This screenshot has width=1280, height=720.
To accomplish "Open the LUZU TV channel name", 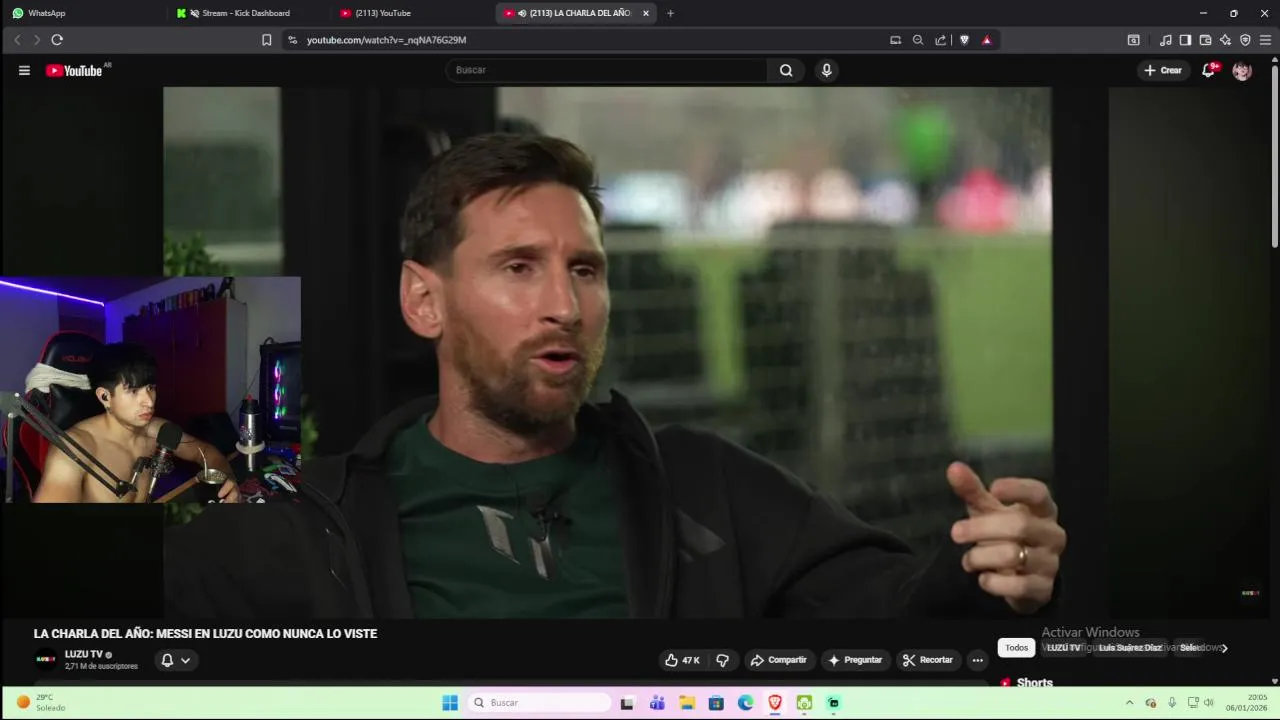I will (x=84, y=654).
